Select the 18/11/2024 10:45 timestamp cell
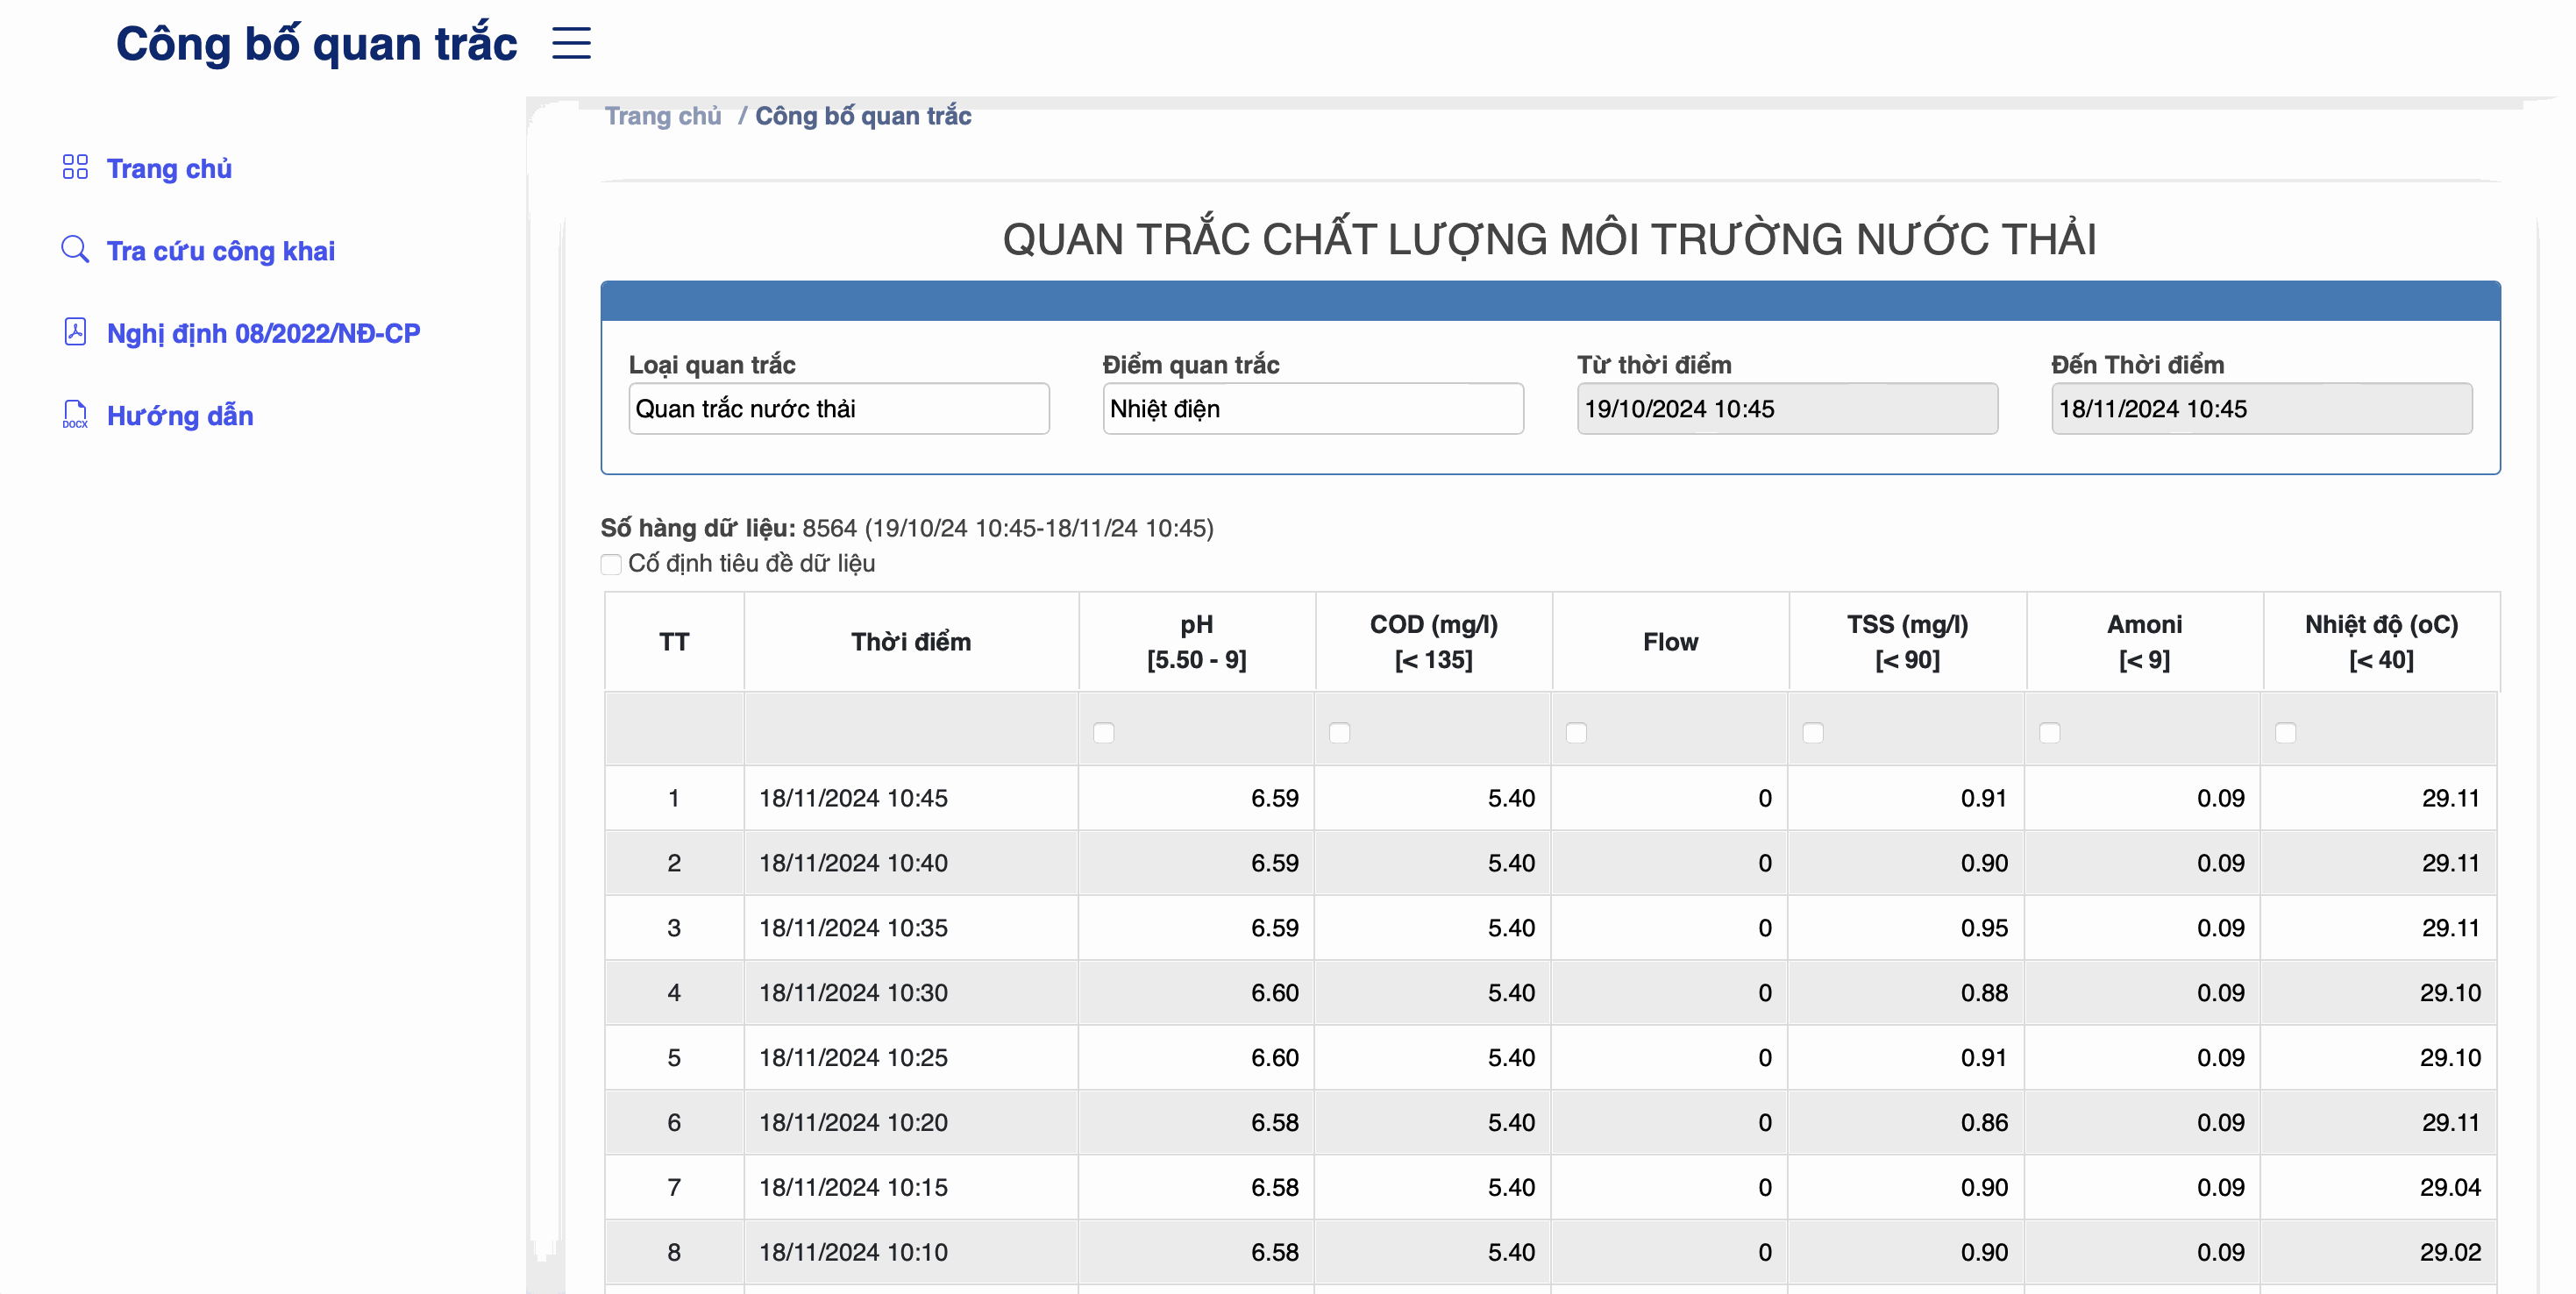 pyautogui.click(x=911, y=797)
